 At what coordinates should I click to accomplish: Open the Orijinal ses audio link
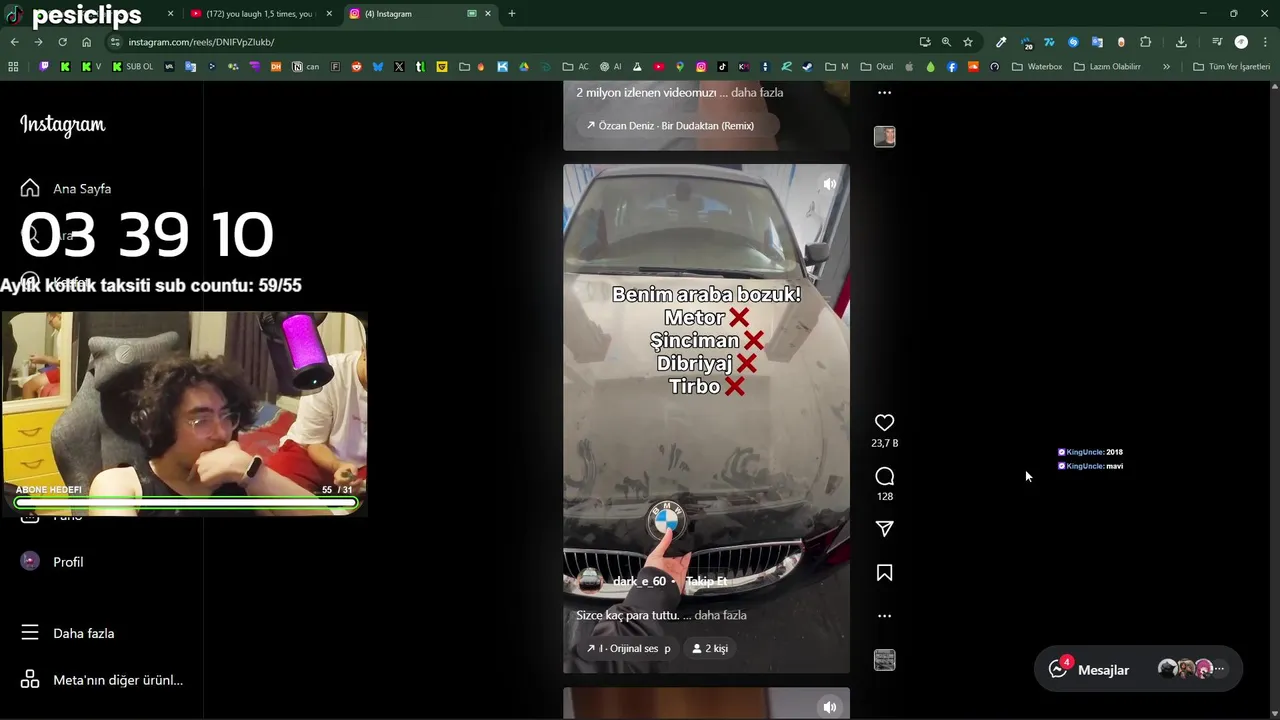pos(628,648)
